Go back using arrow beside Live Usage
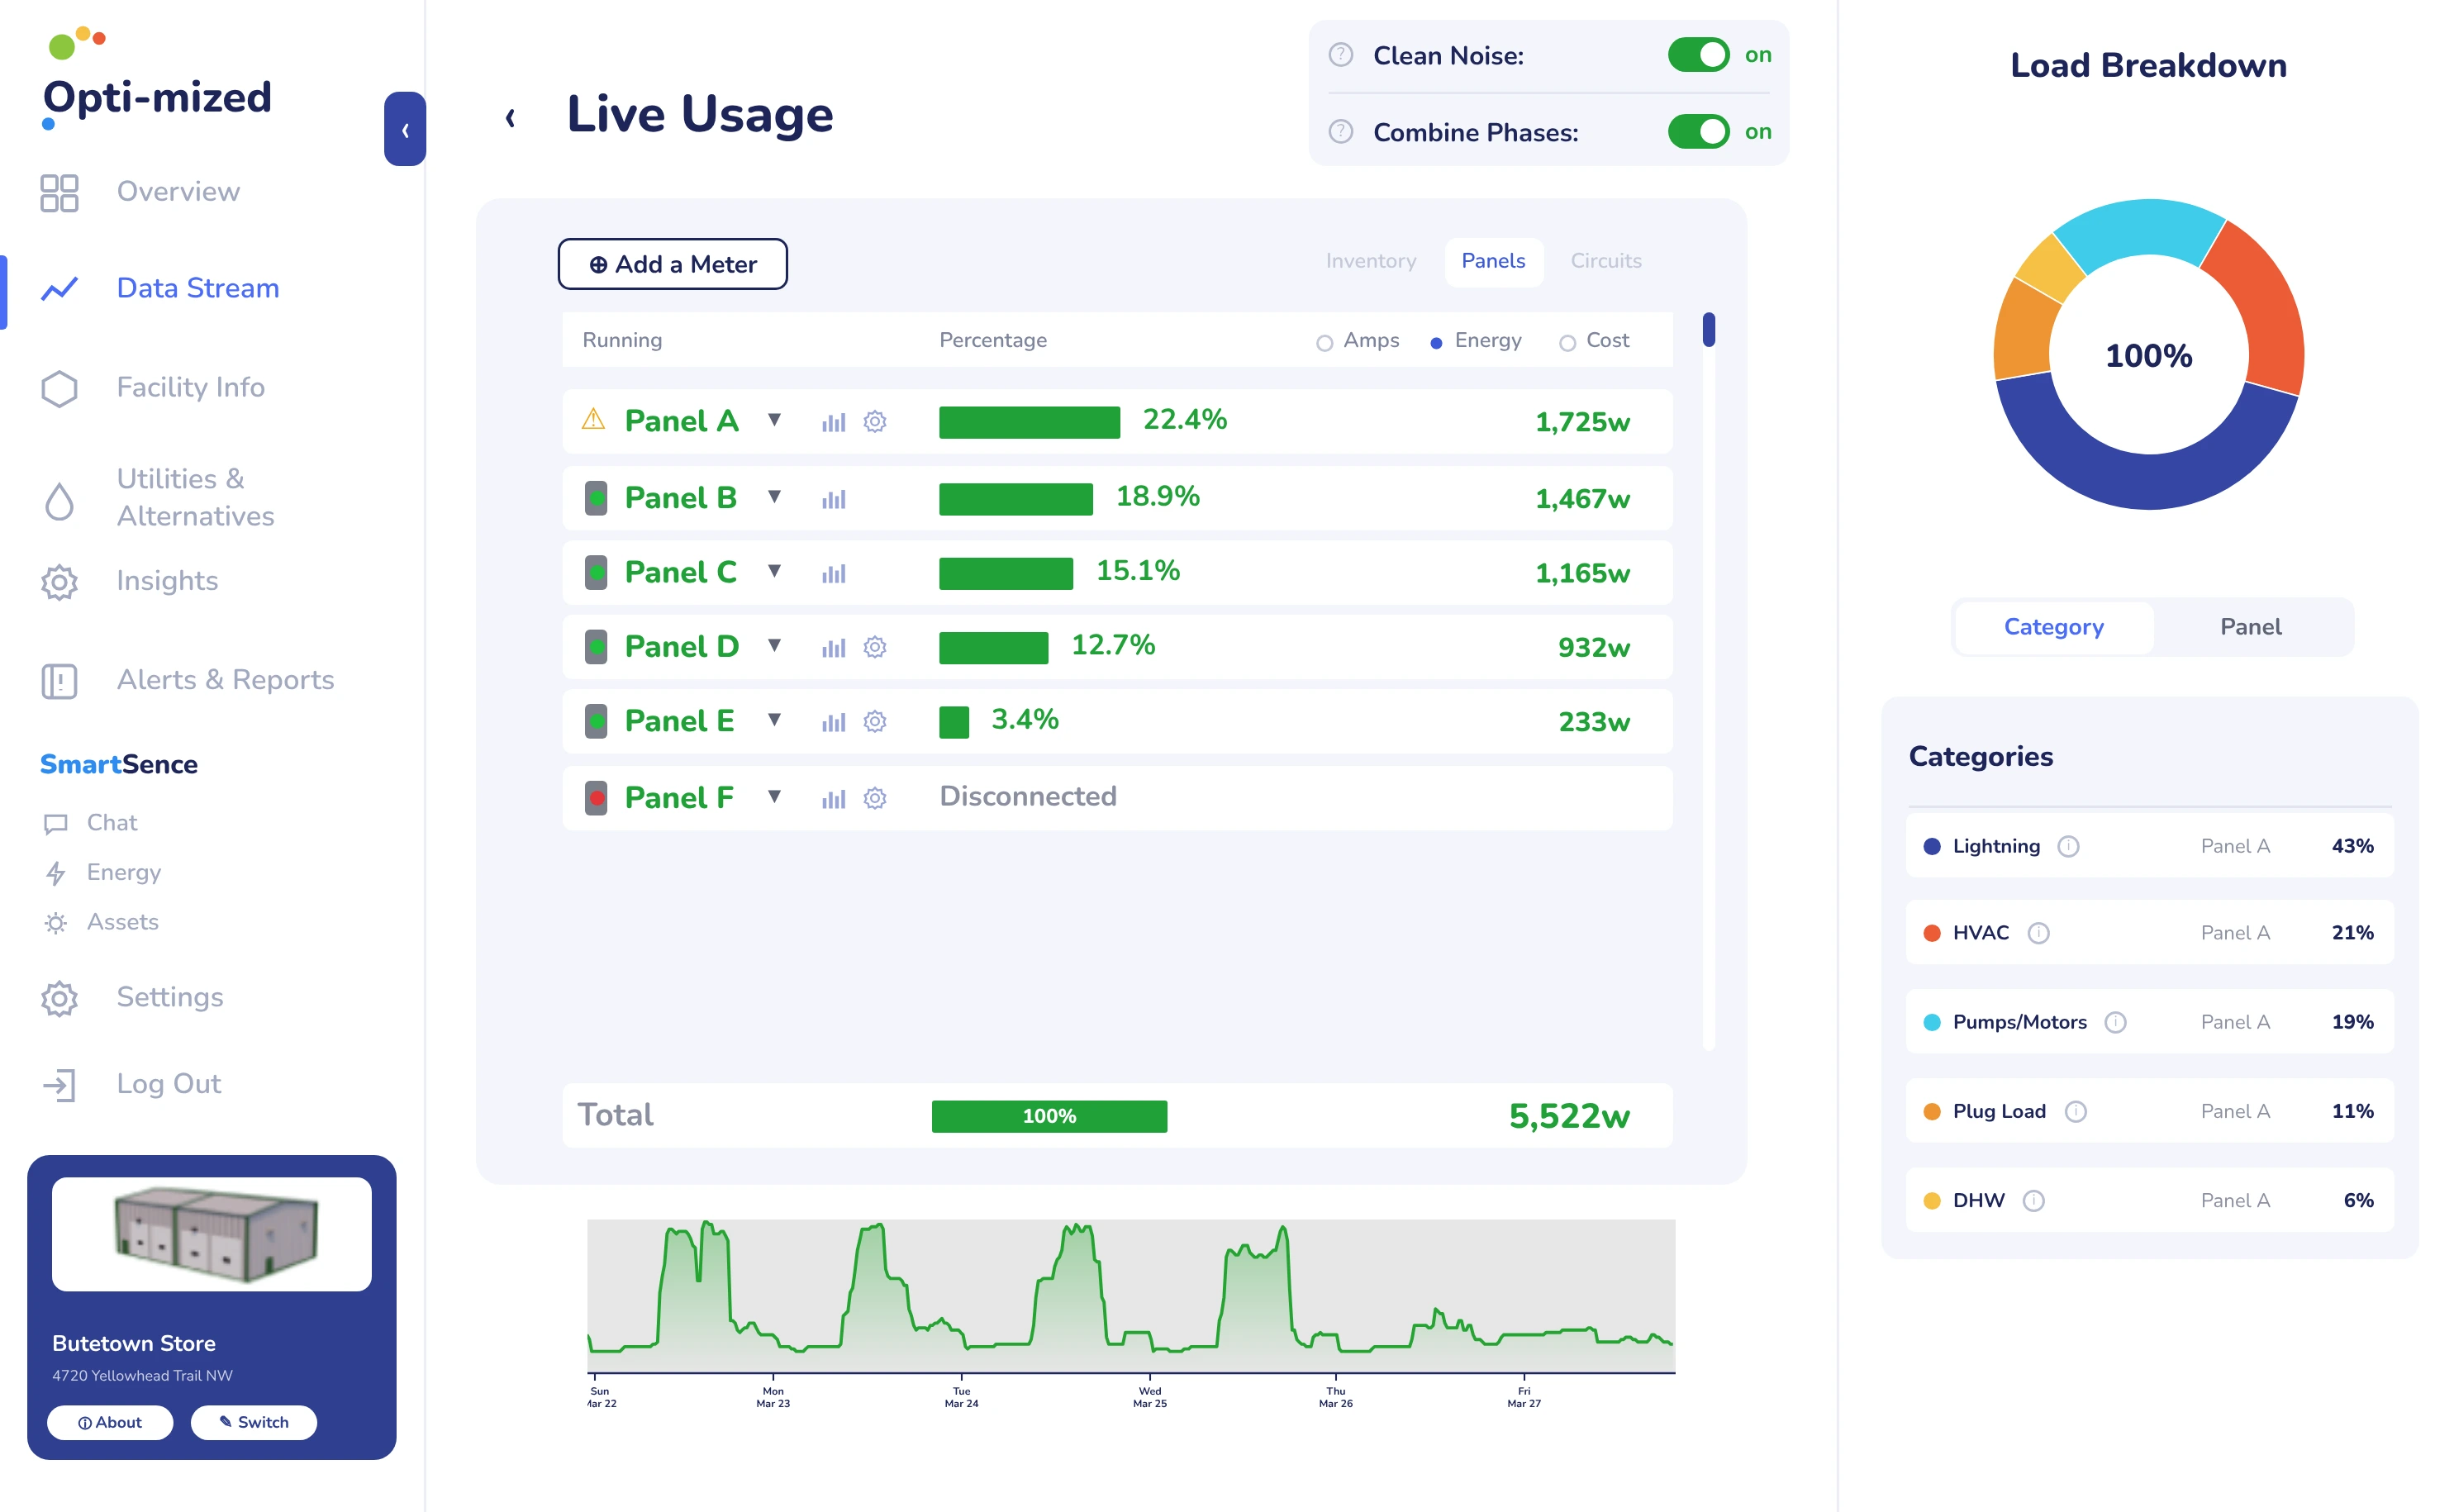The width and height of the screenshot is (2454, 1512). tap(510, 118)
